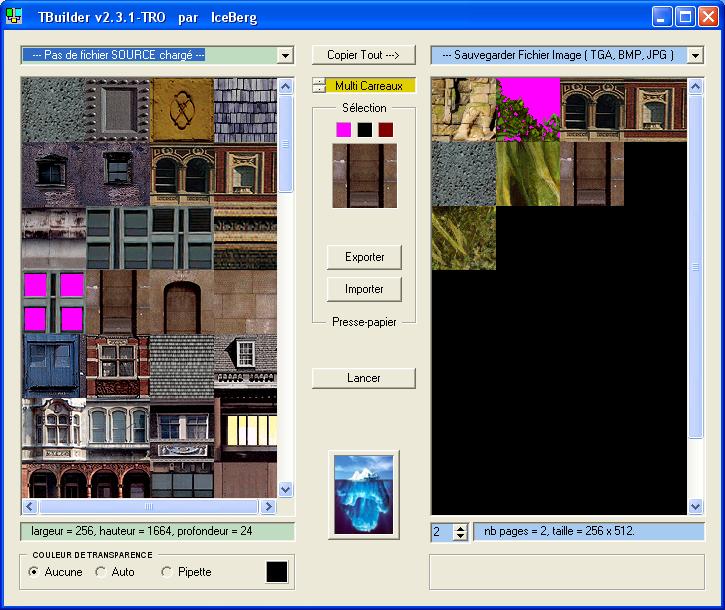Select the blue shutters tile in source

pos(54,366)
